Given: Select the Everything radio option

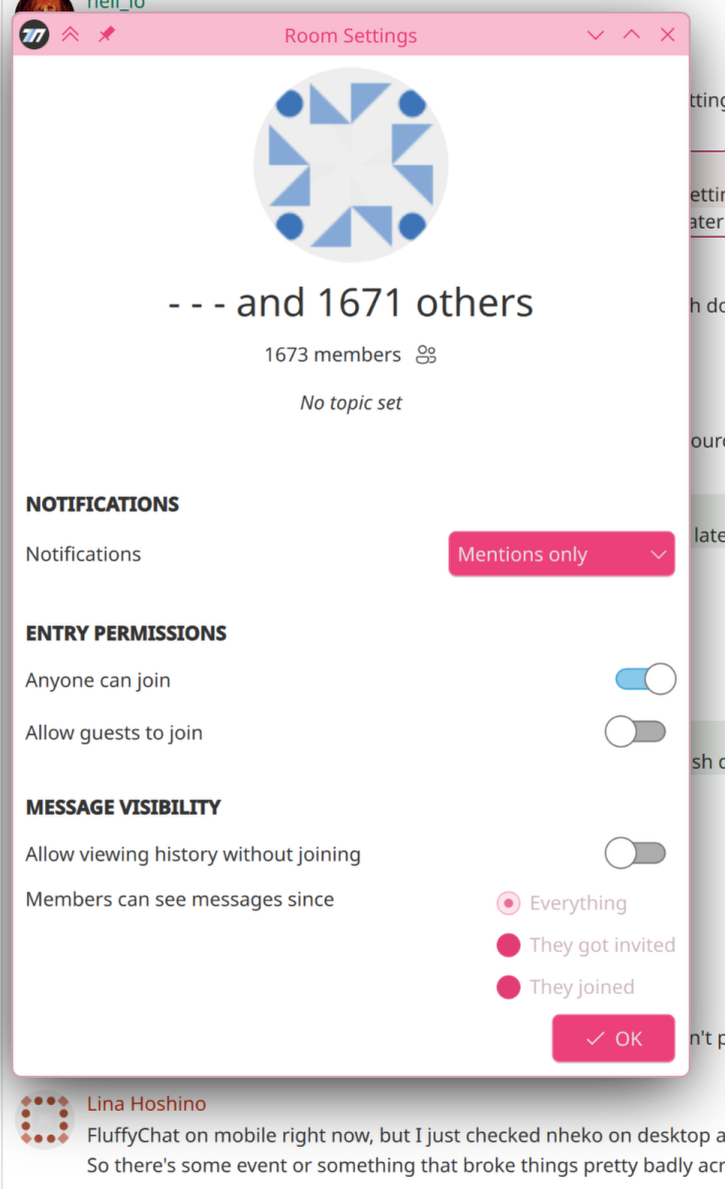Looking at the screenshot, I should click(x=509, y=903).
